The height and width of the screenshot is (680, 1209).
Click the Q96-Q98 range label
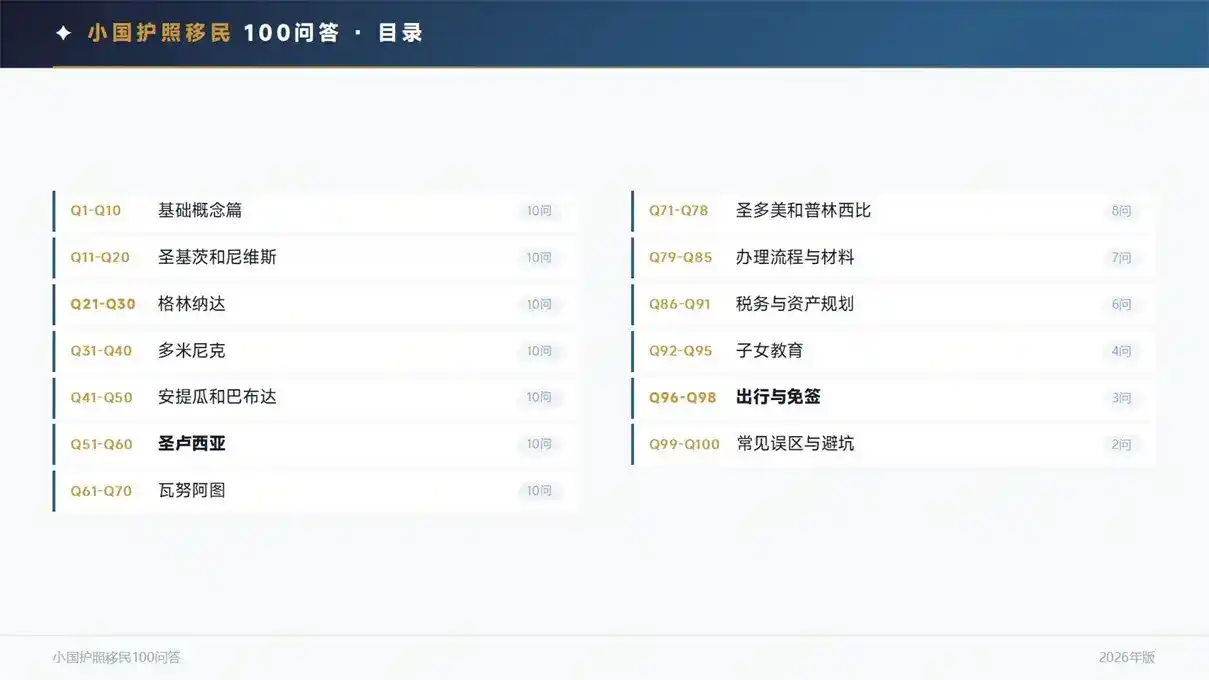pyautogui.click(x=683, y=397)
